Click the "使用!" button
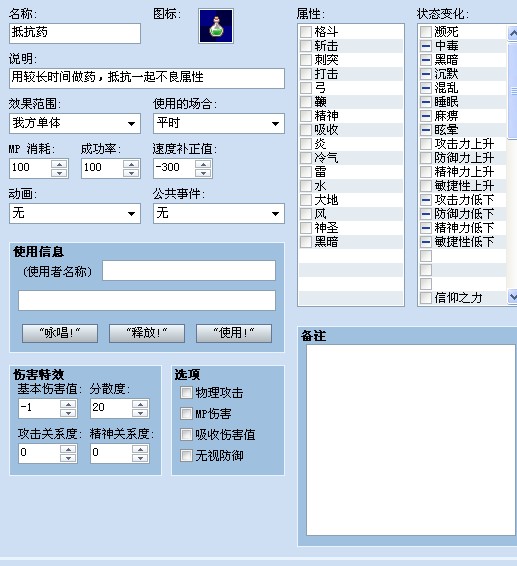Screen dimensions: 517x566 (x=234, y=333)
